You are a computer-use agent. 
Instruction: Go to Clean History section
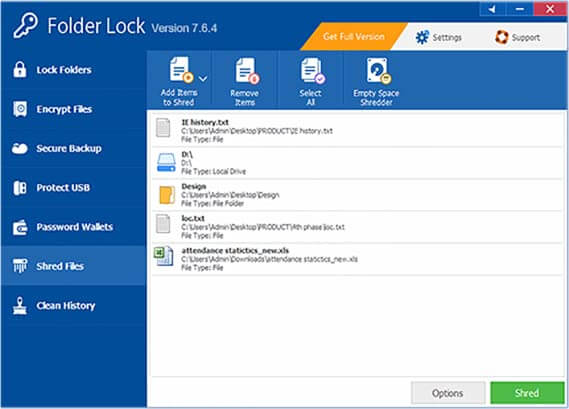click(73, 306)
